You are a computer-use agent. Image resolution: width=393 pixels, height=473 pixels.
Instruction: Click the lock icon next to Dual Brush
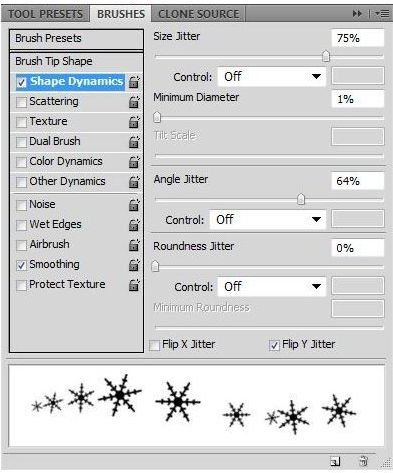[134, 142]
